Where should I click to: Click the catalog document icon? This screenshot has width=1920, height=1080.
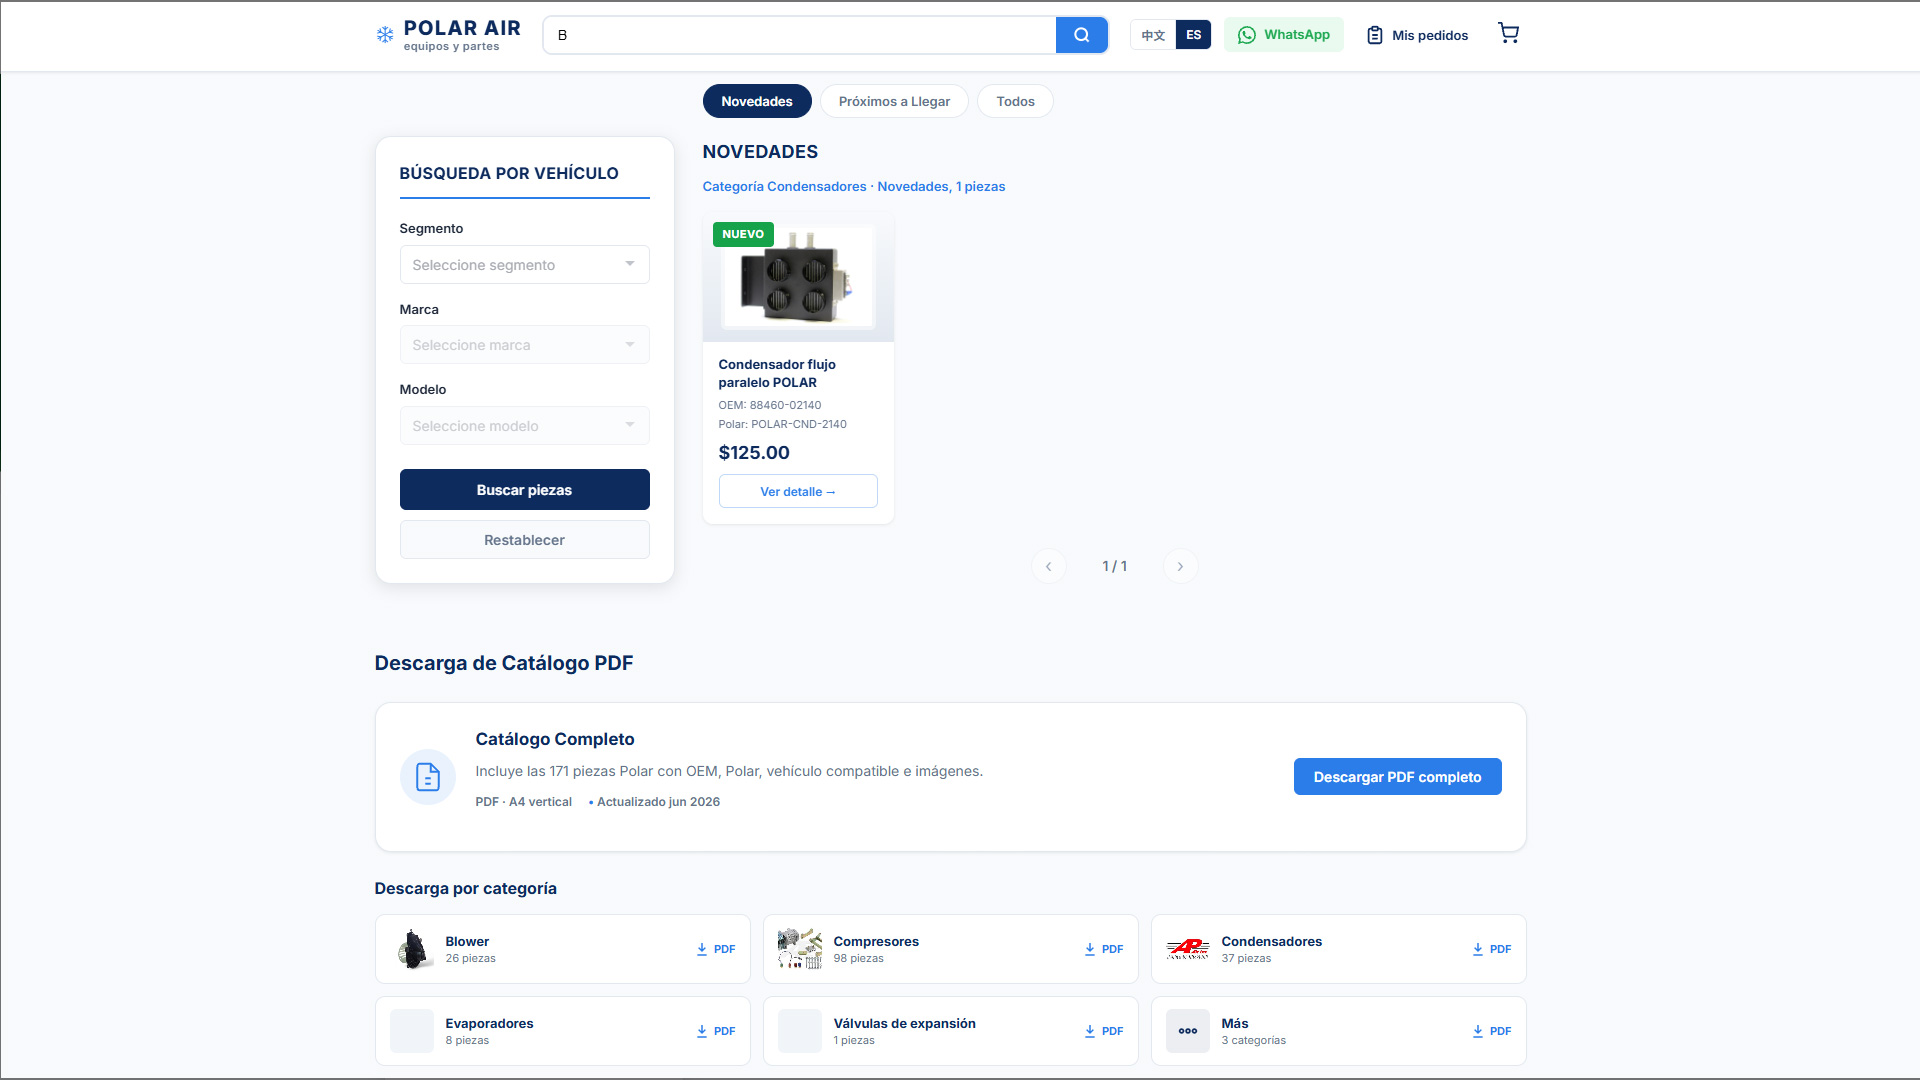tap(428, 777)
